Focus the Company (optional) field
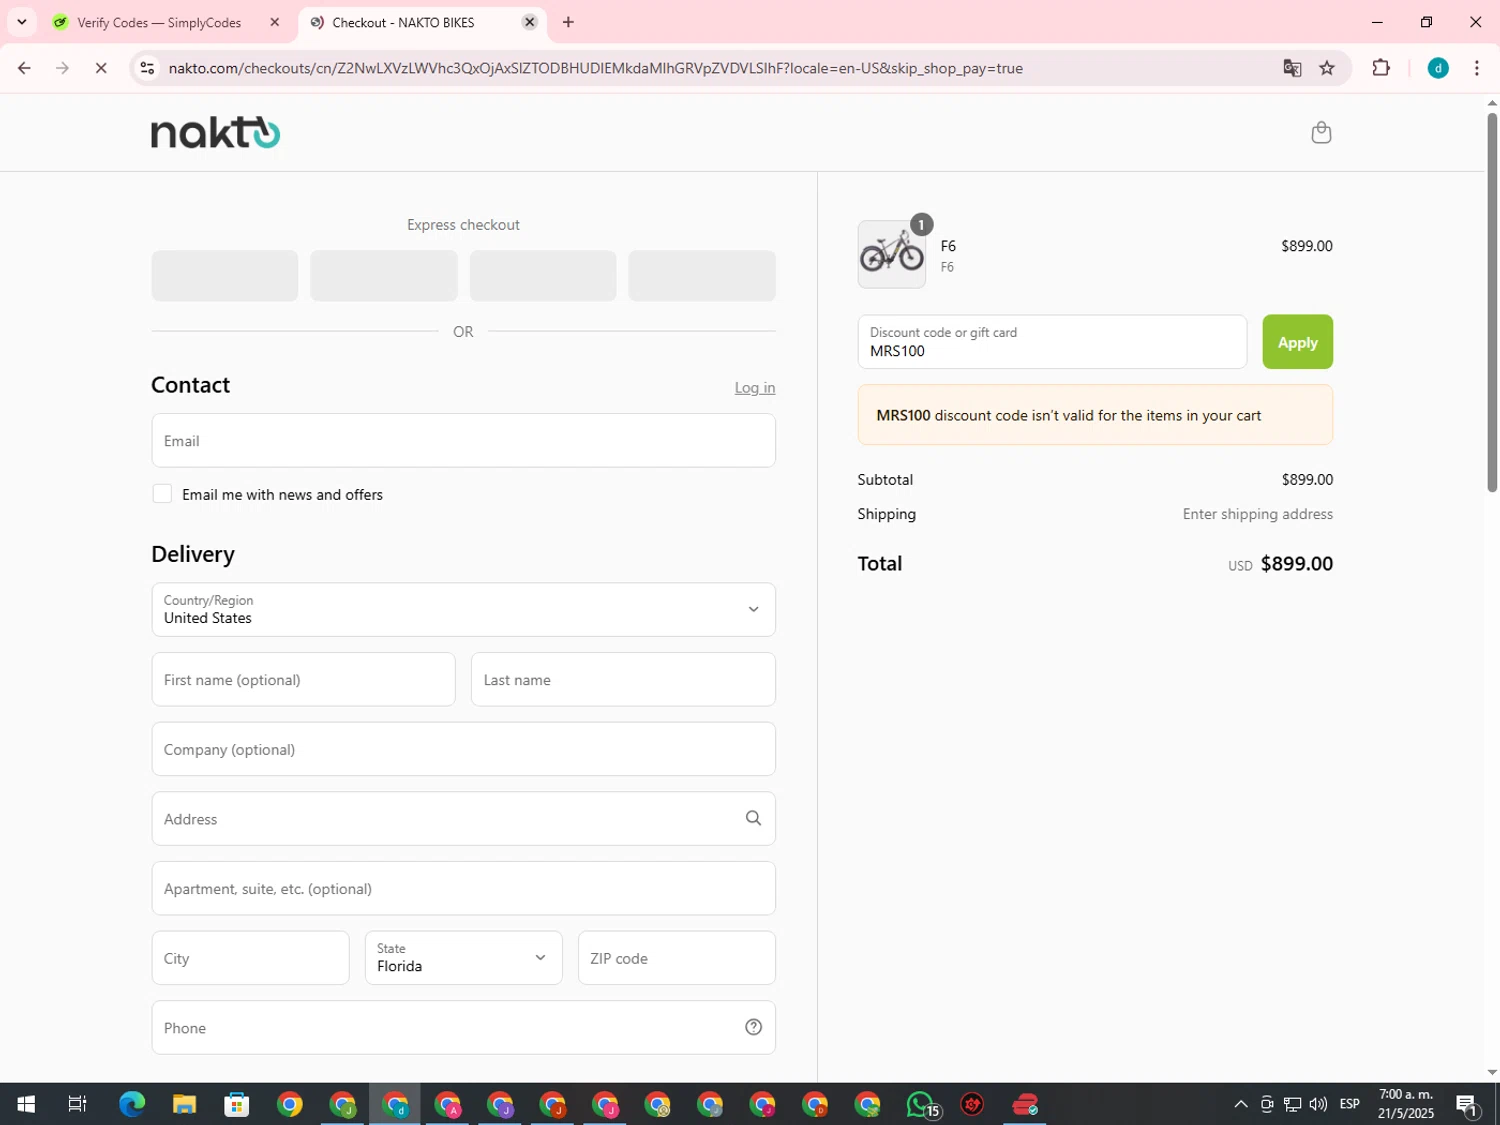 coord(463,749)
